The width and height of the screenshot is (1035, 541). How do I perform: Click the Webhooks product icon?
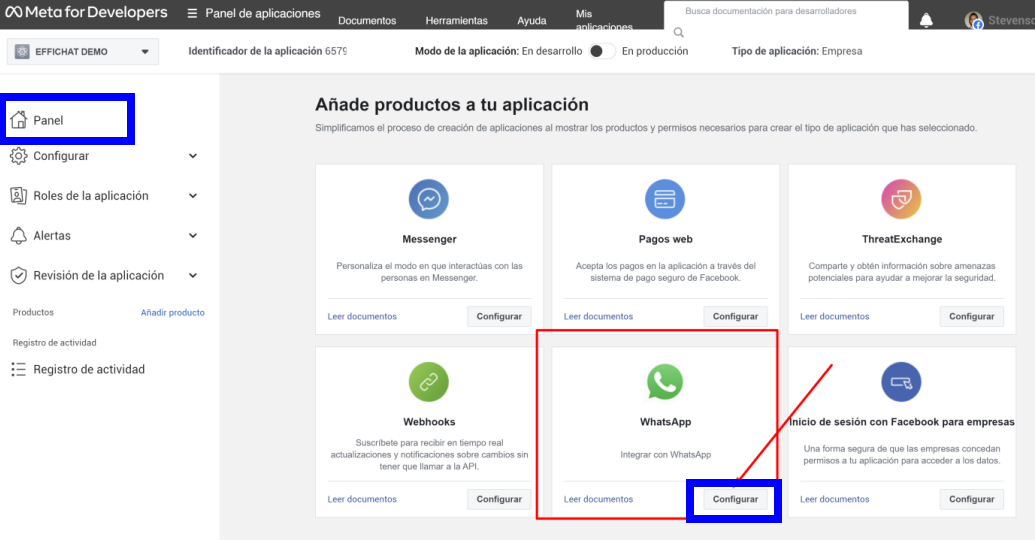428,381
